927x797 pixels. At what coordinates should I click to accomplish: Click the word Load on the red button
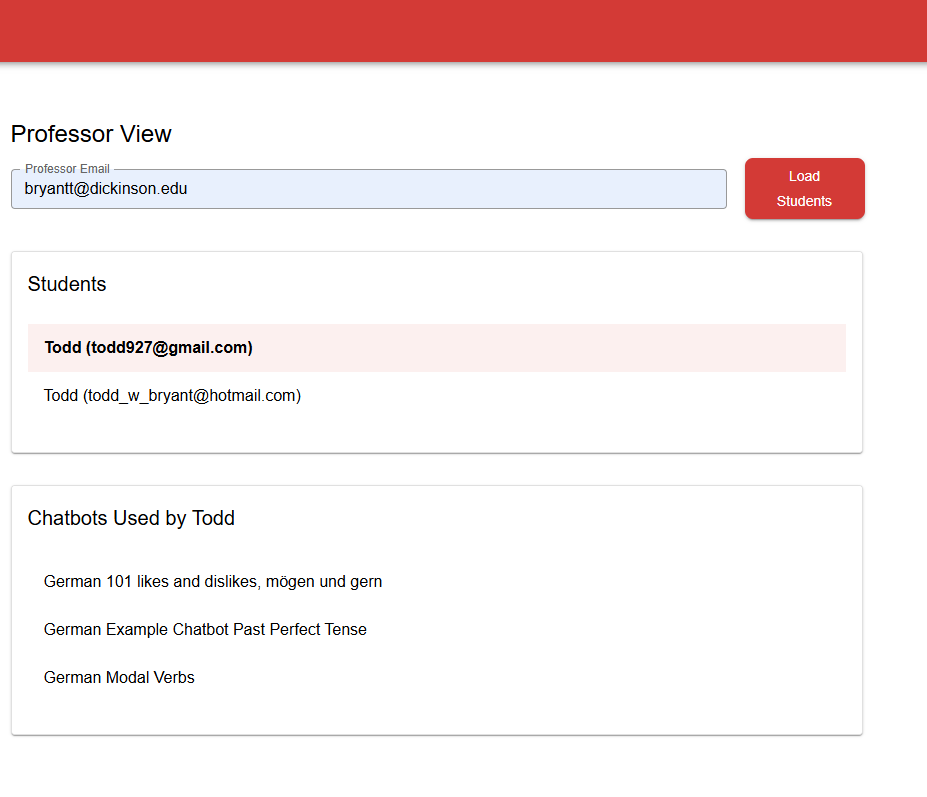click(x=804, y=176)
